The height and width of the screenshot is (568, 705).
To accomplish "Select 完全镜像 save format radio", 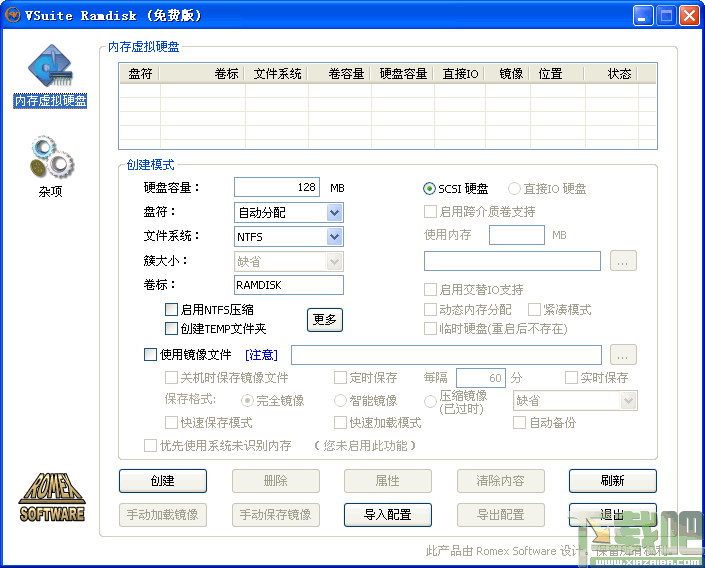I will point(247,400).
